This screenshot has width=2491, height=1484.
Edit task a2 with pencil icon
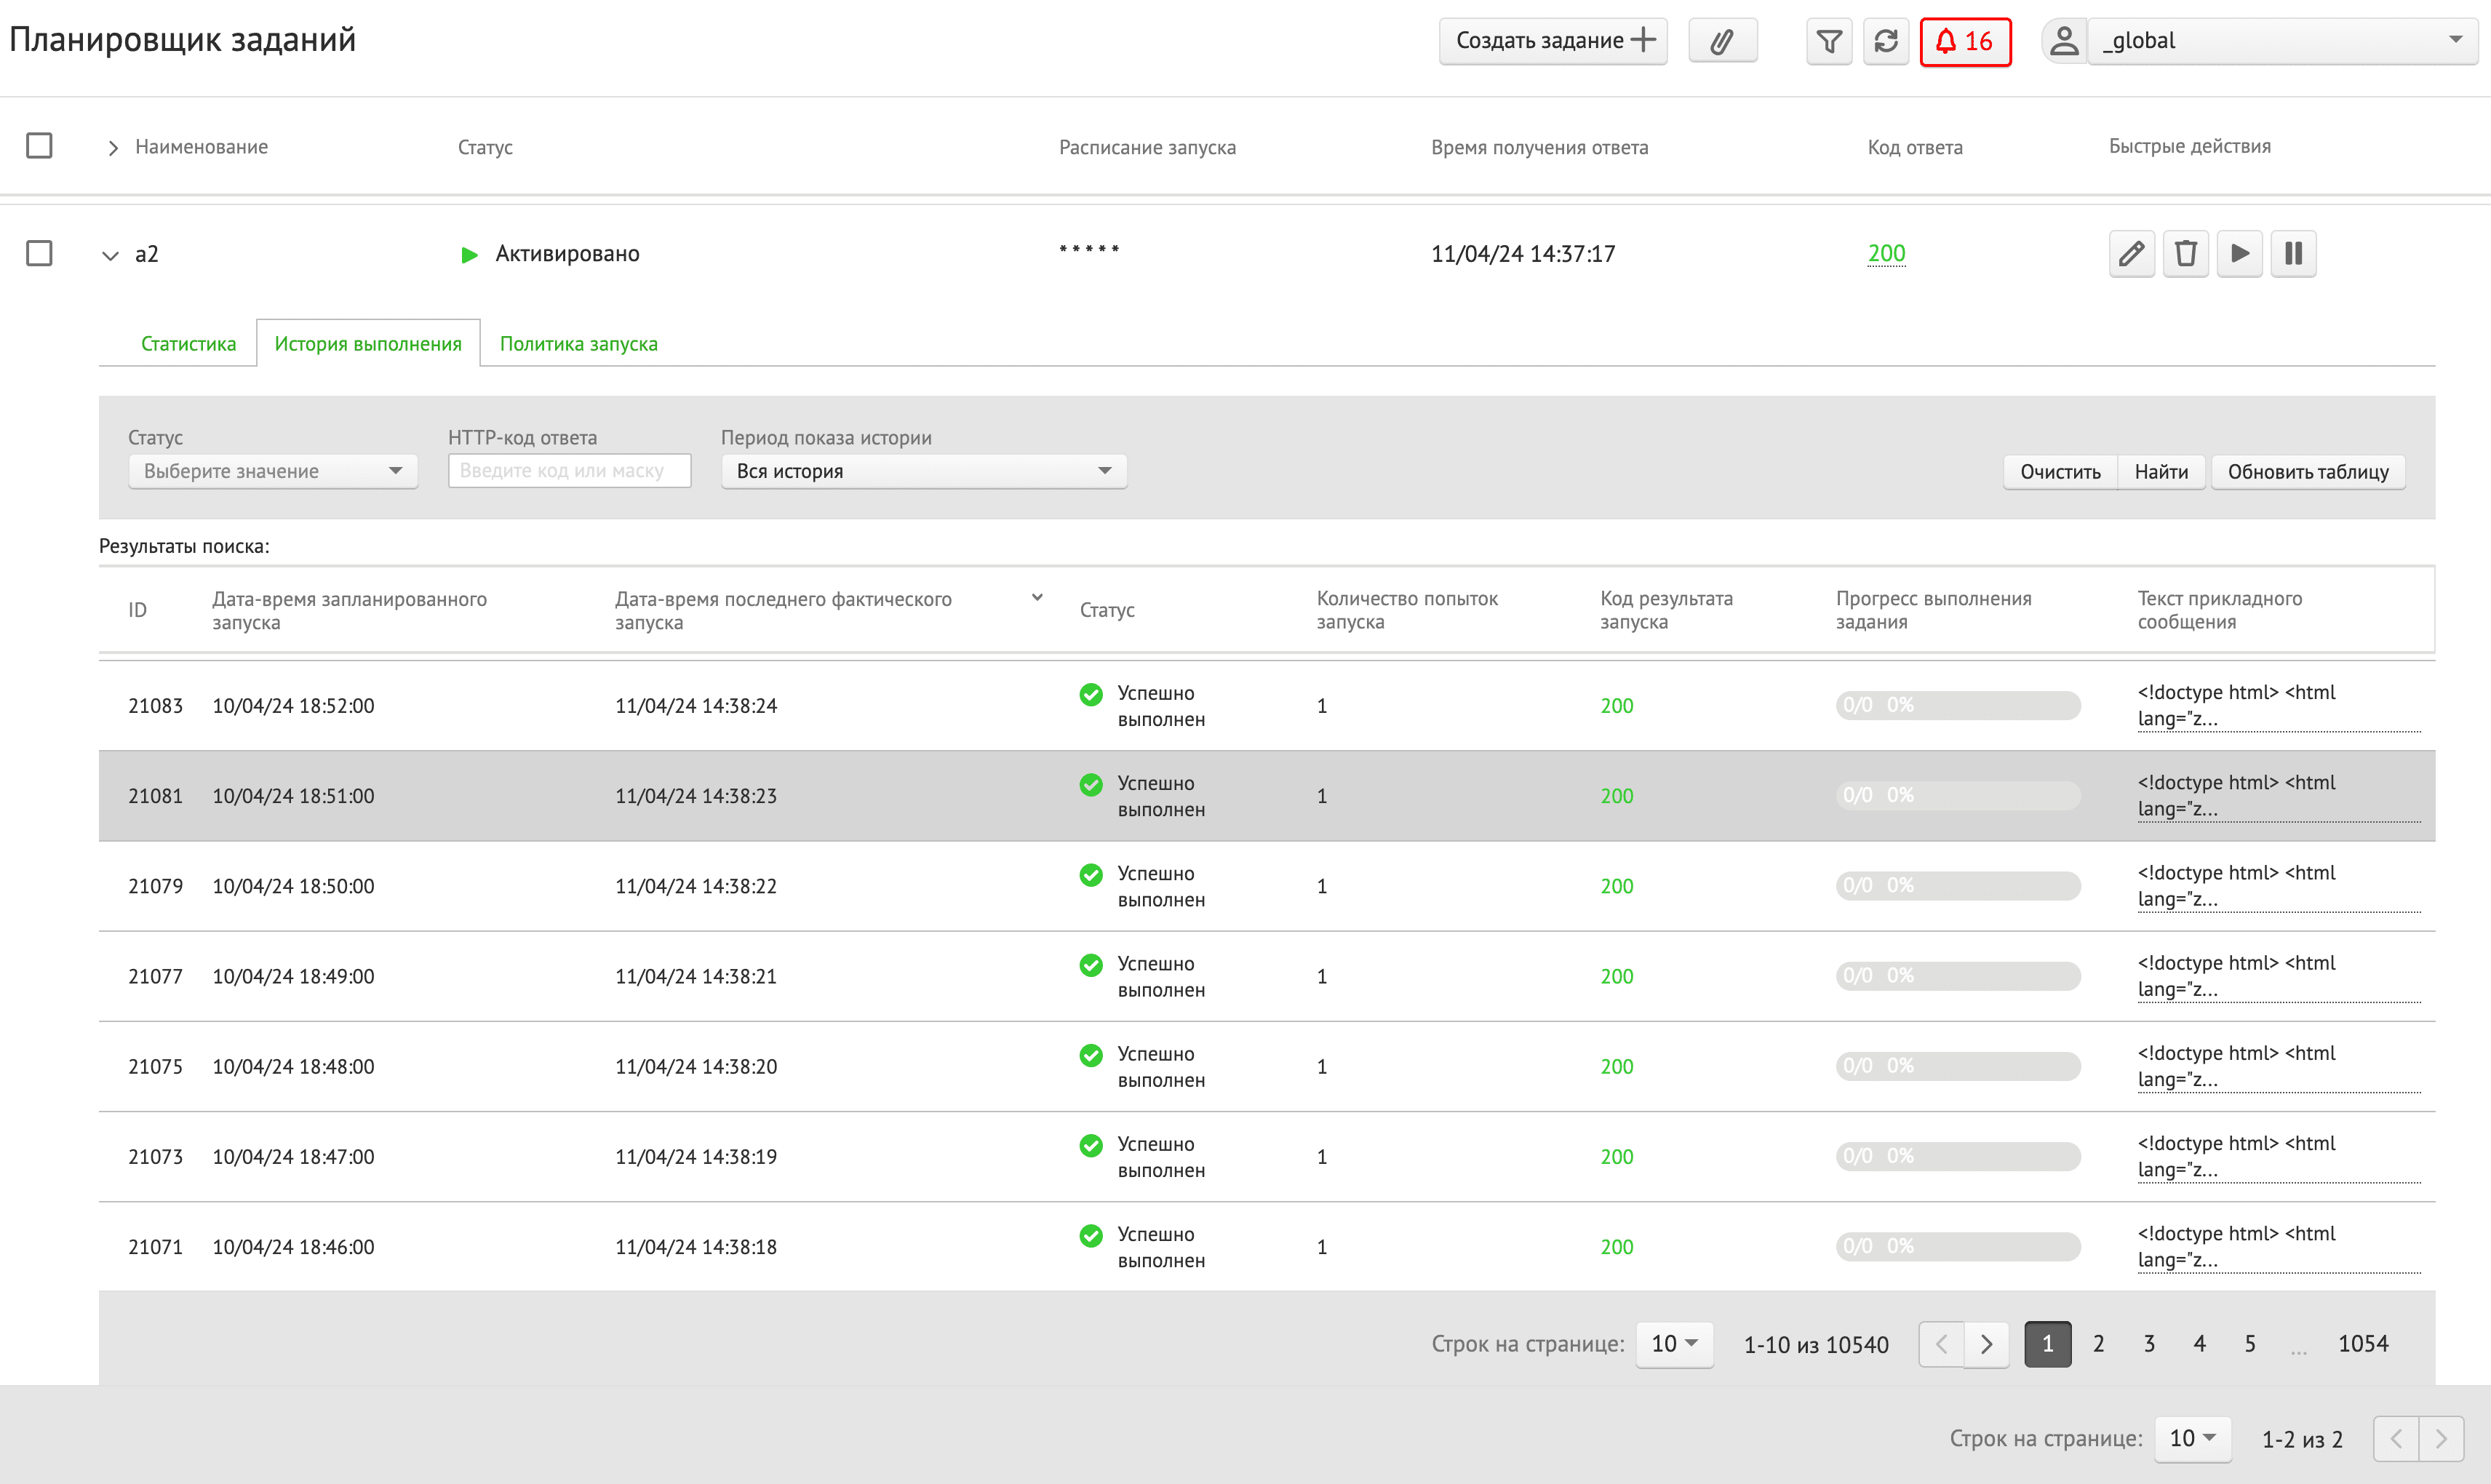click(x=2131, y=253)
